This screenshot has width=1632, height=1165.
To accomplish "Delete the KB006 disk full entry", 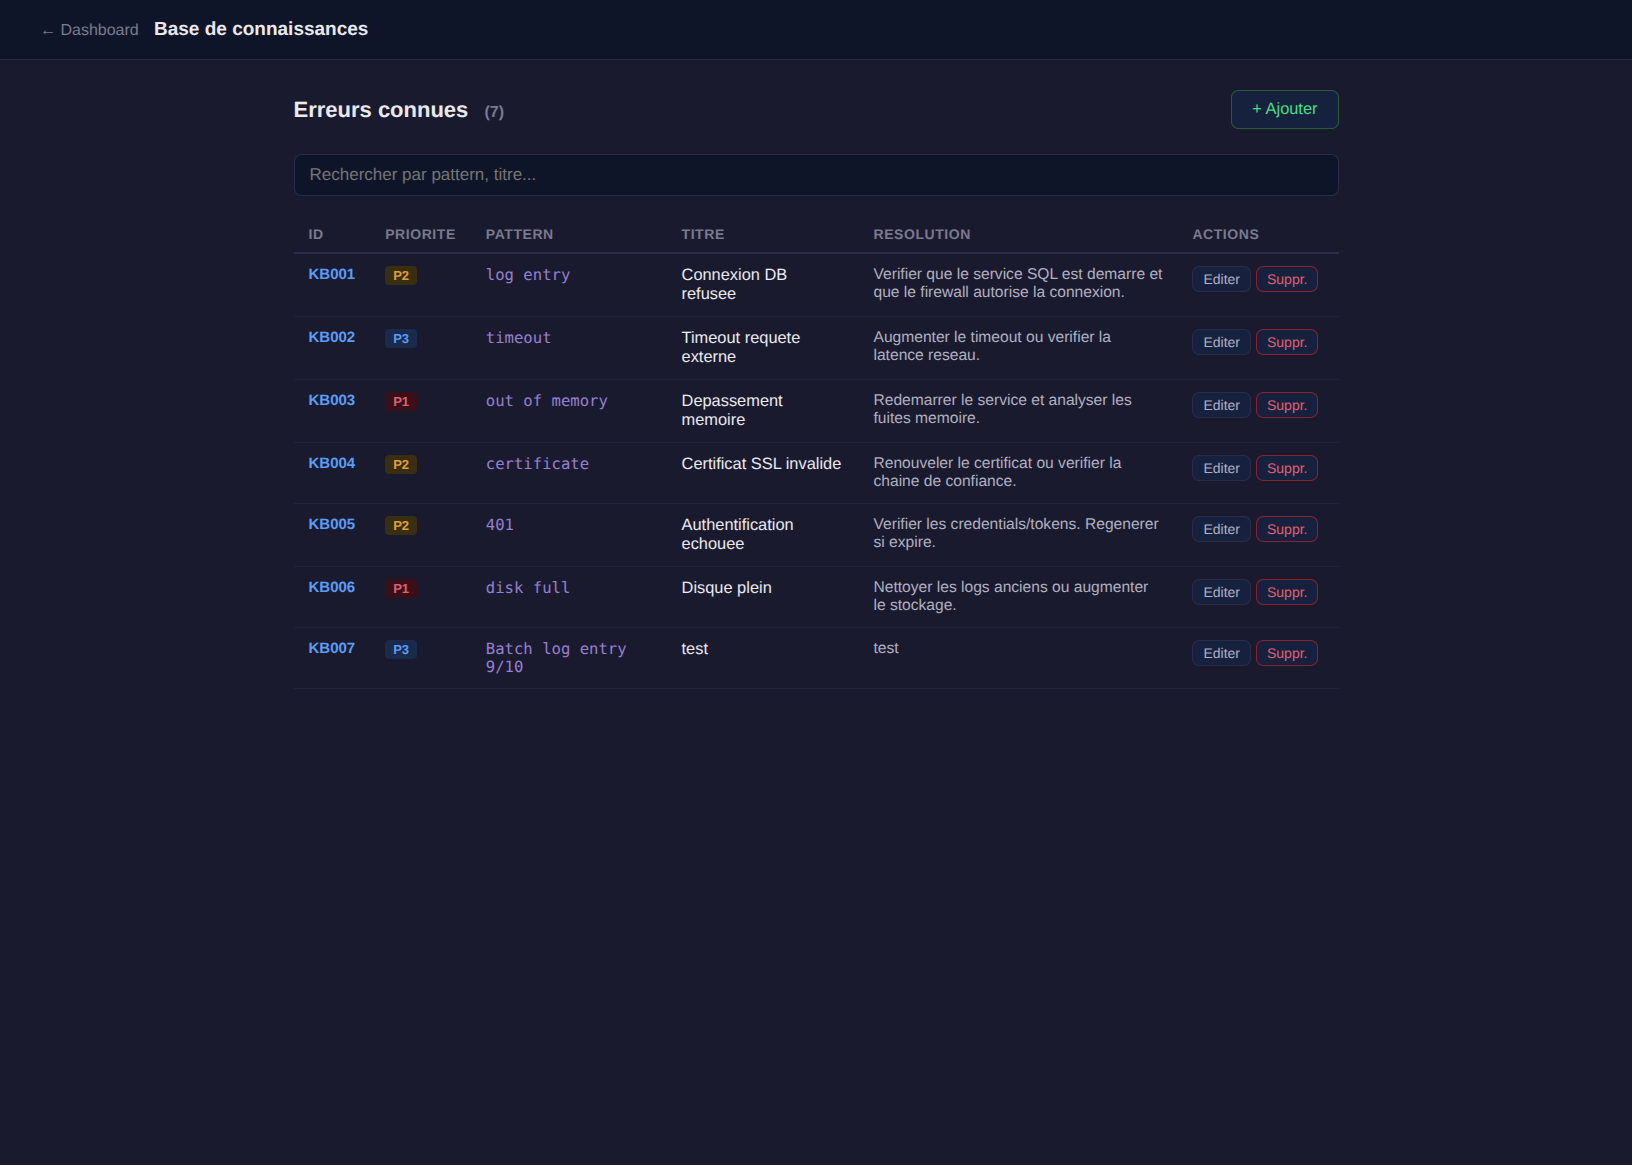I will [x=1286, y=592].
